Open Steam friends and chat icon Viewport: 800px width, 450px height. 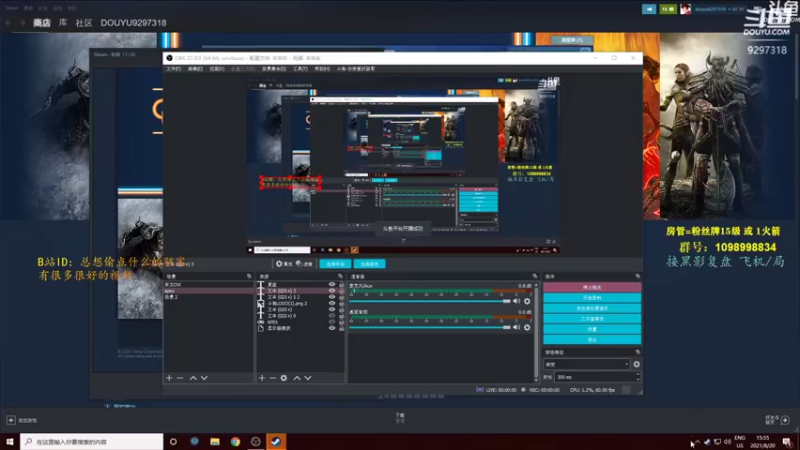pos(785,420)
